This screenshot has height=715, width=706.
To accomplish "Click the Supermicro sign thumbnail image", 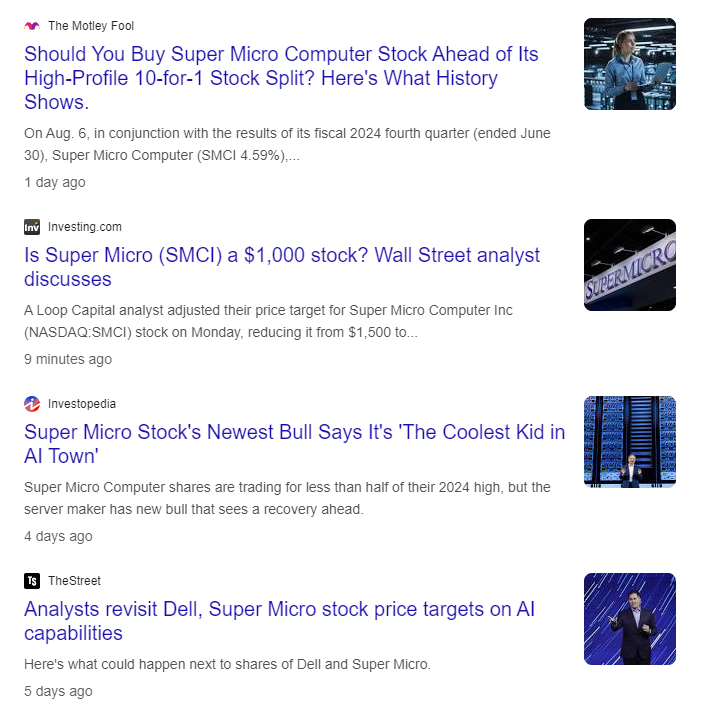I will (630, 265).
